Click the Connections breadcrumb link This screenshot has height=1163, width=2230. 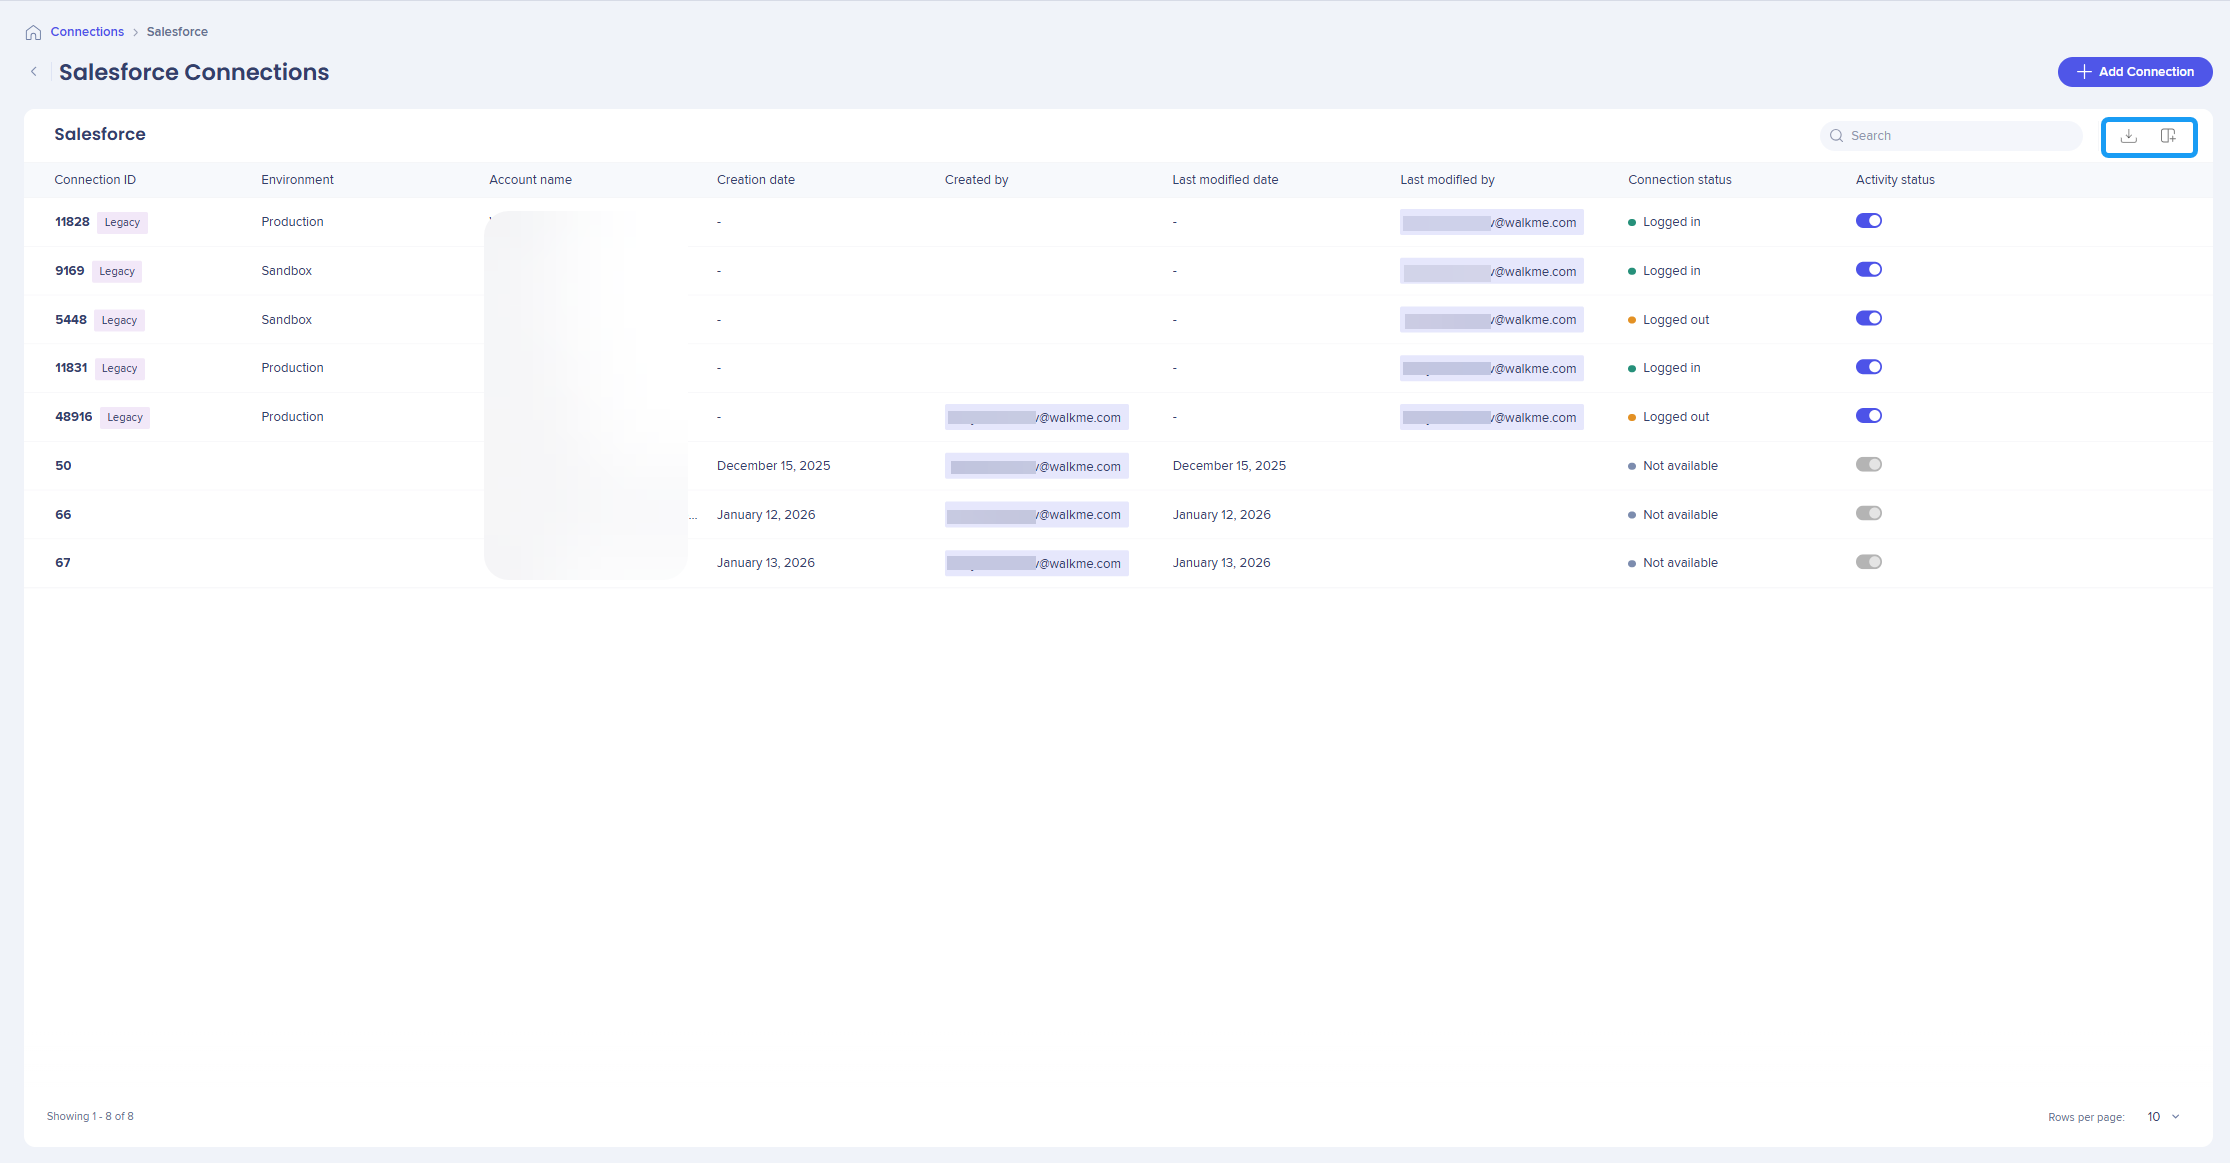[87, 32]
